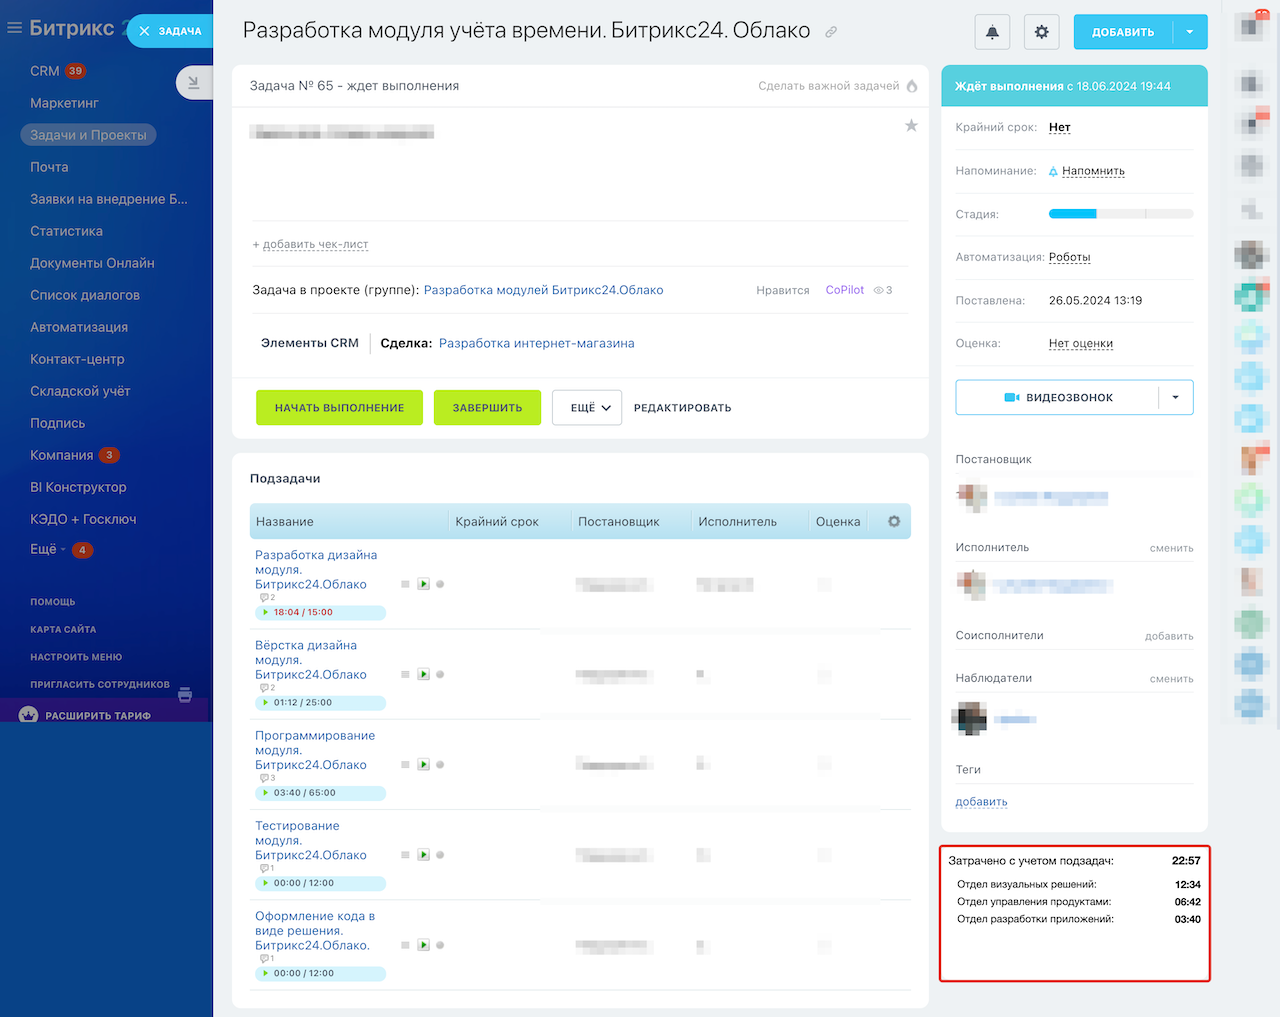Viewport: 1280px width, 1017px height.
Task: Open comments for Тестирование модуля subtask
Action: (267, 868)
